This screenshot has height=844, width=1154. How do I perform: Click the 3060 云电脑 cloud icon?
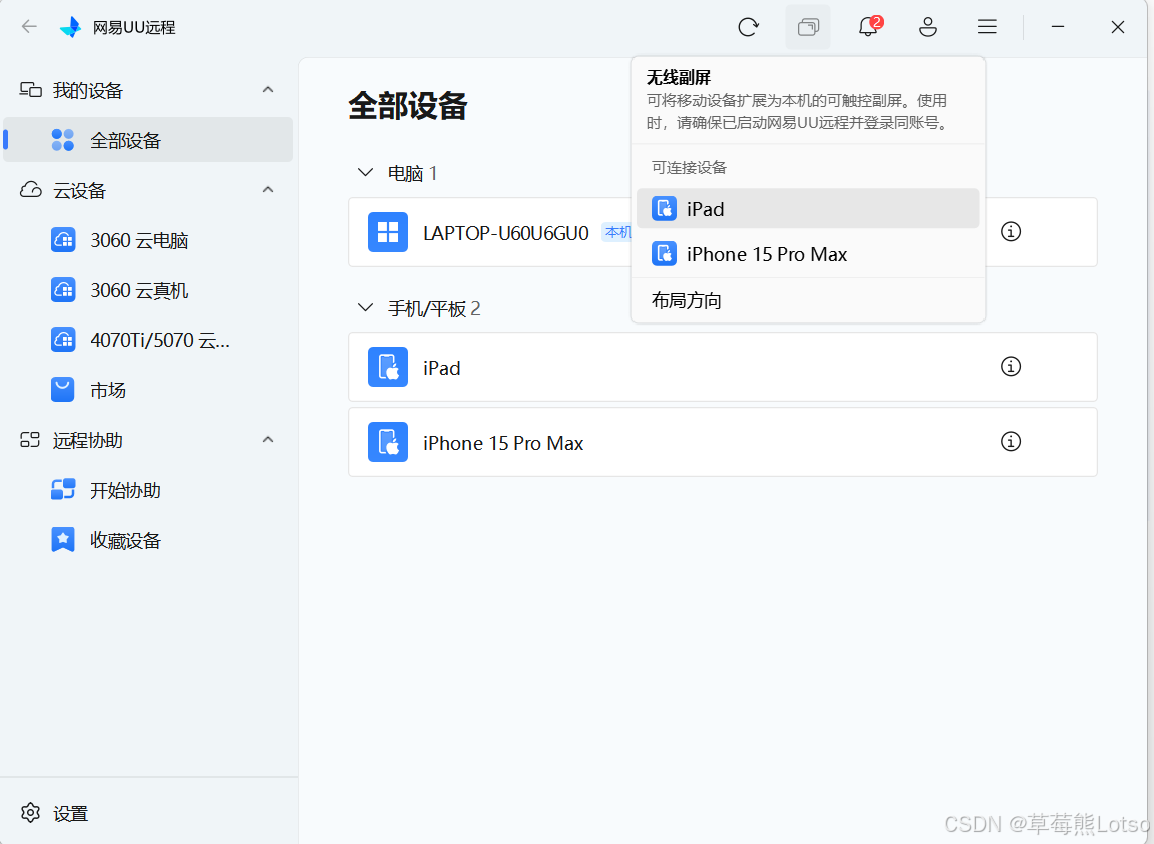(63, 240)
